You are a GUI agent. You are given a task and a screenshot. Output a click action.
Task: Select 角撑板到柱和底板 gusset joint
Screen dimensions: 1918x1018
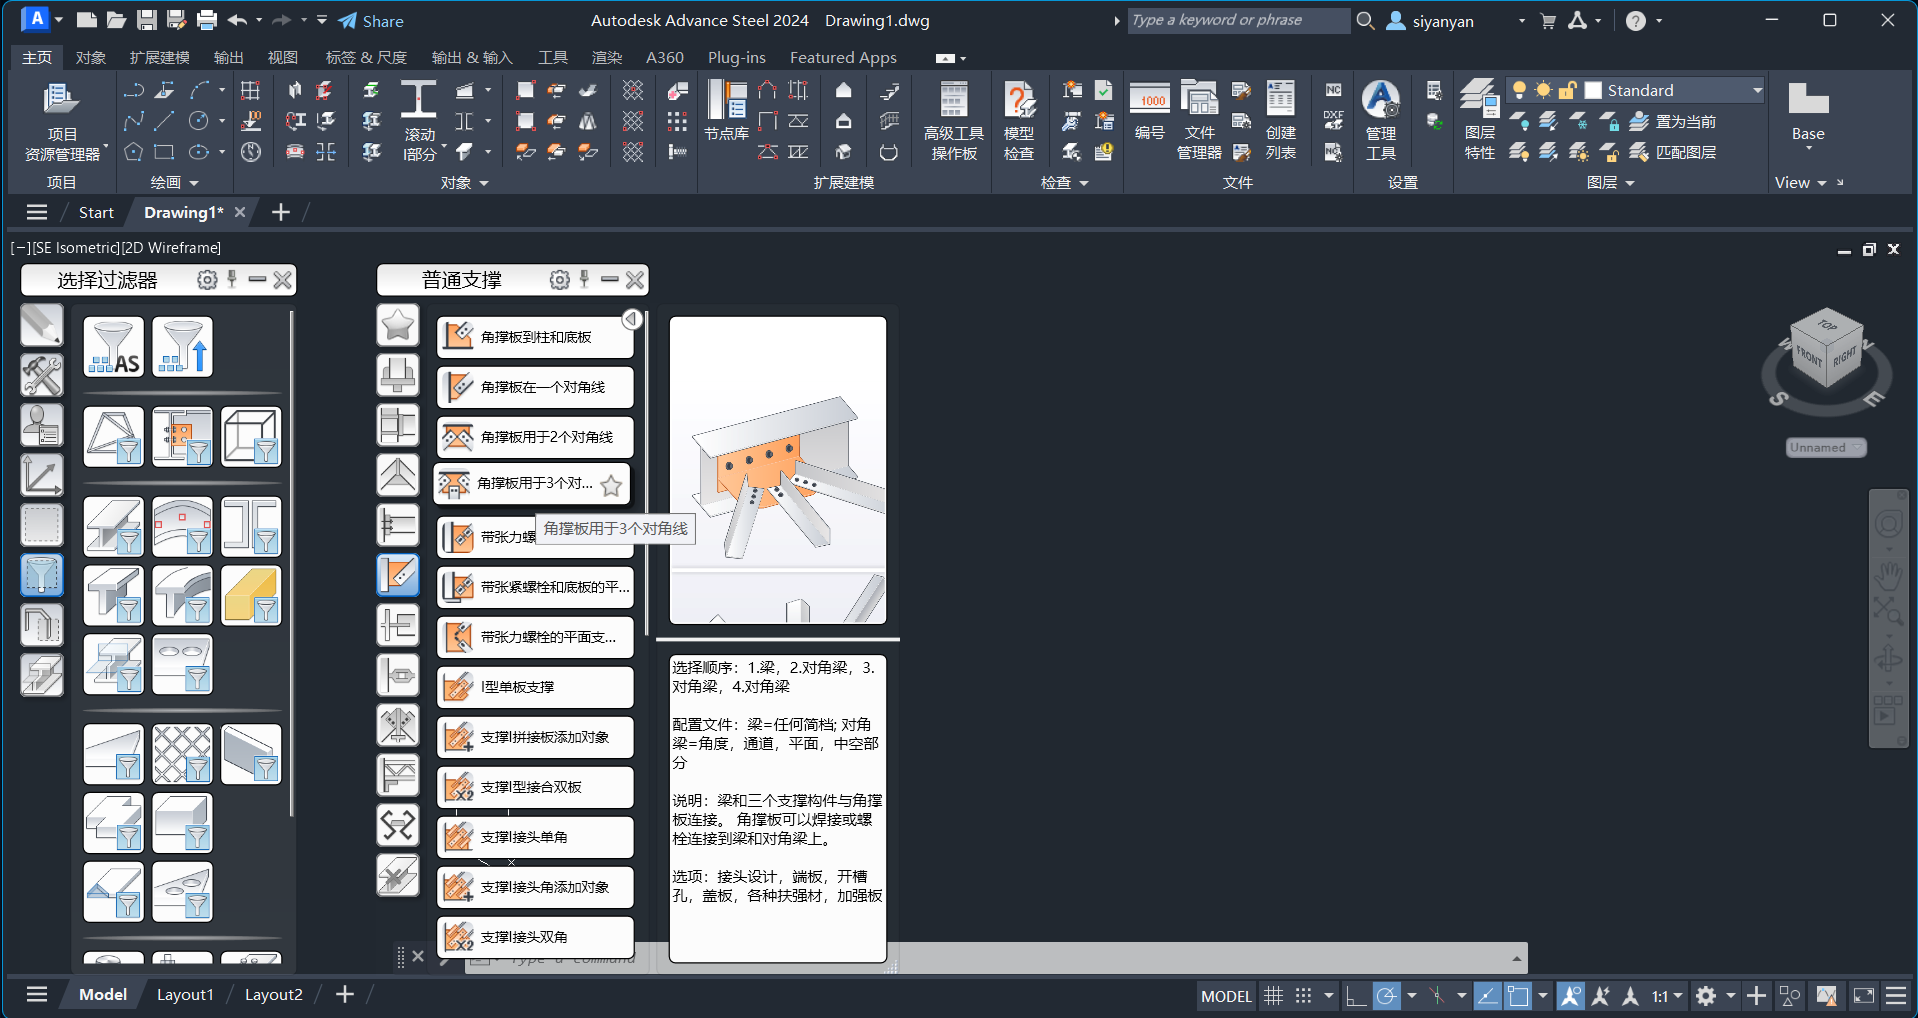tap(535, 337)
